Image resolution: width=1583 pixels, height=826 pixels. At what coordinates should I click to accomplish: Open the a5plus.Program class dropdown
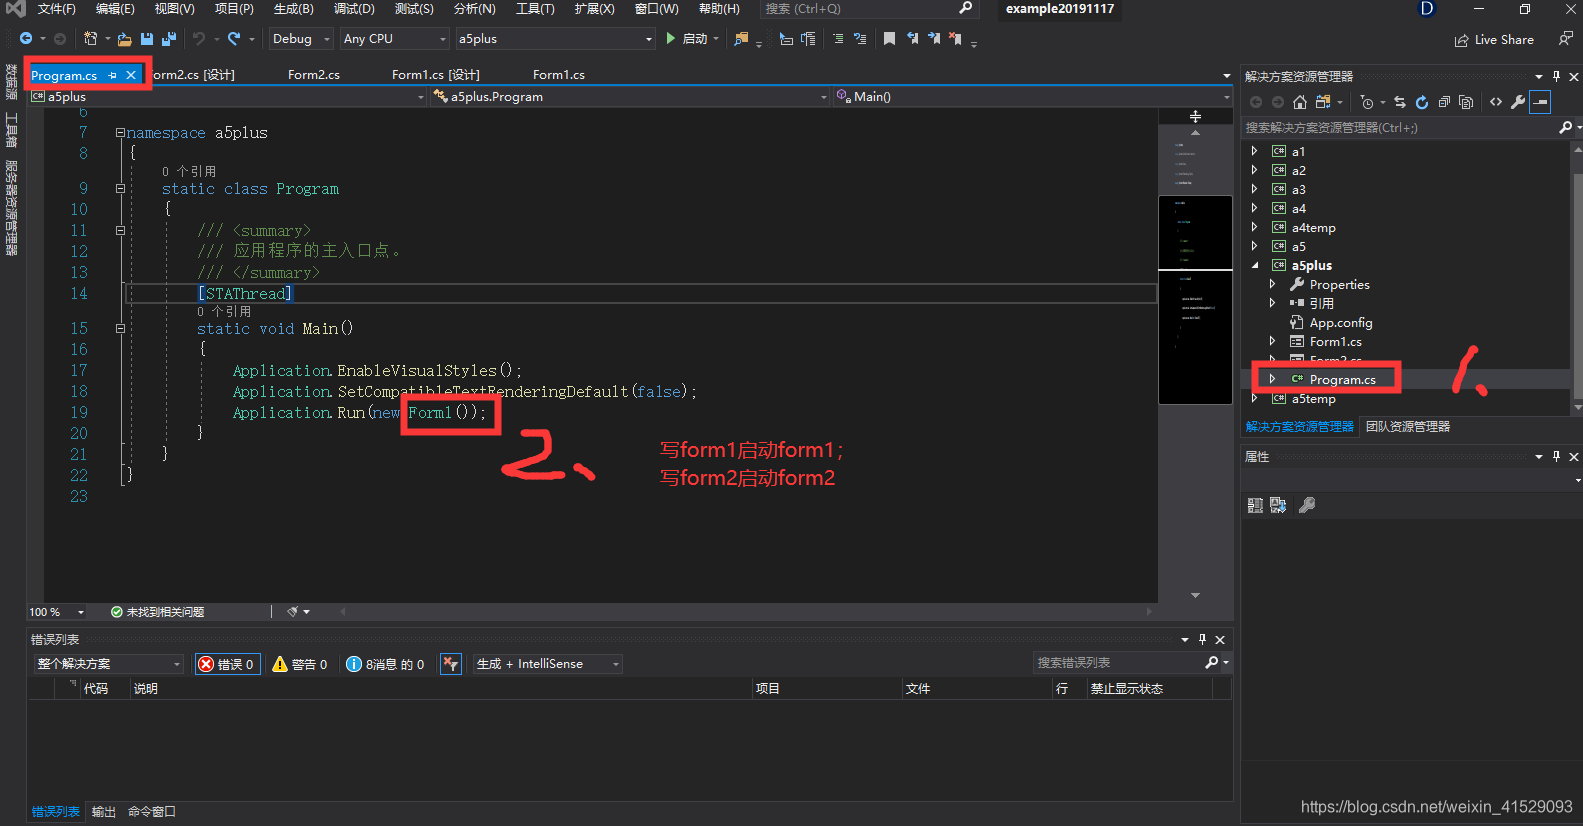coord(631,97)
